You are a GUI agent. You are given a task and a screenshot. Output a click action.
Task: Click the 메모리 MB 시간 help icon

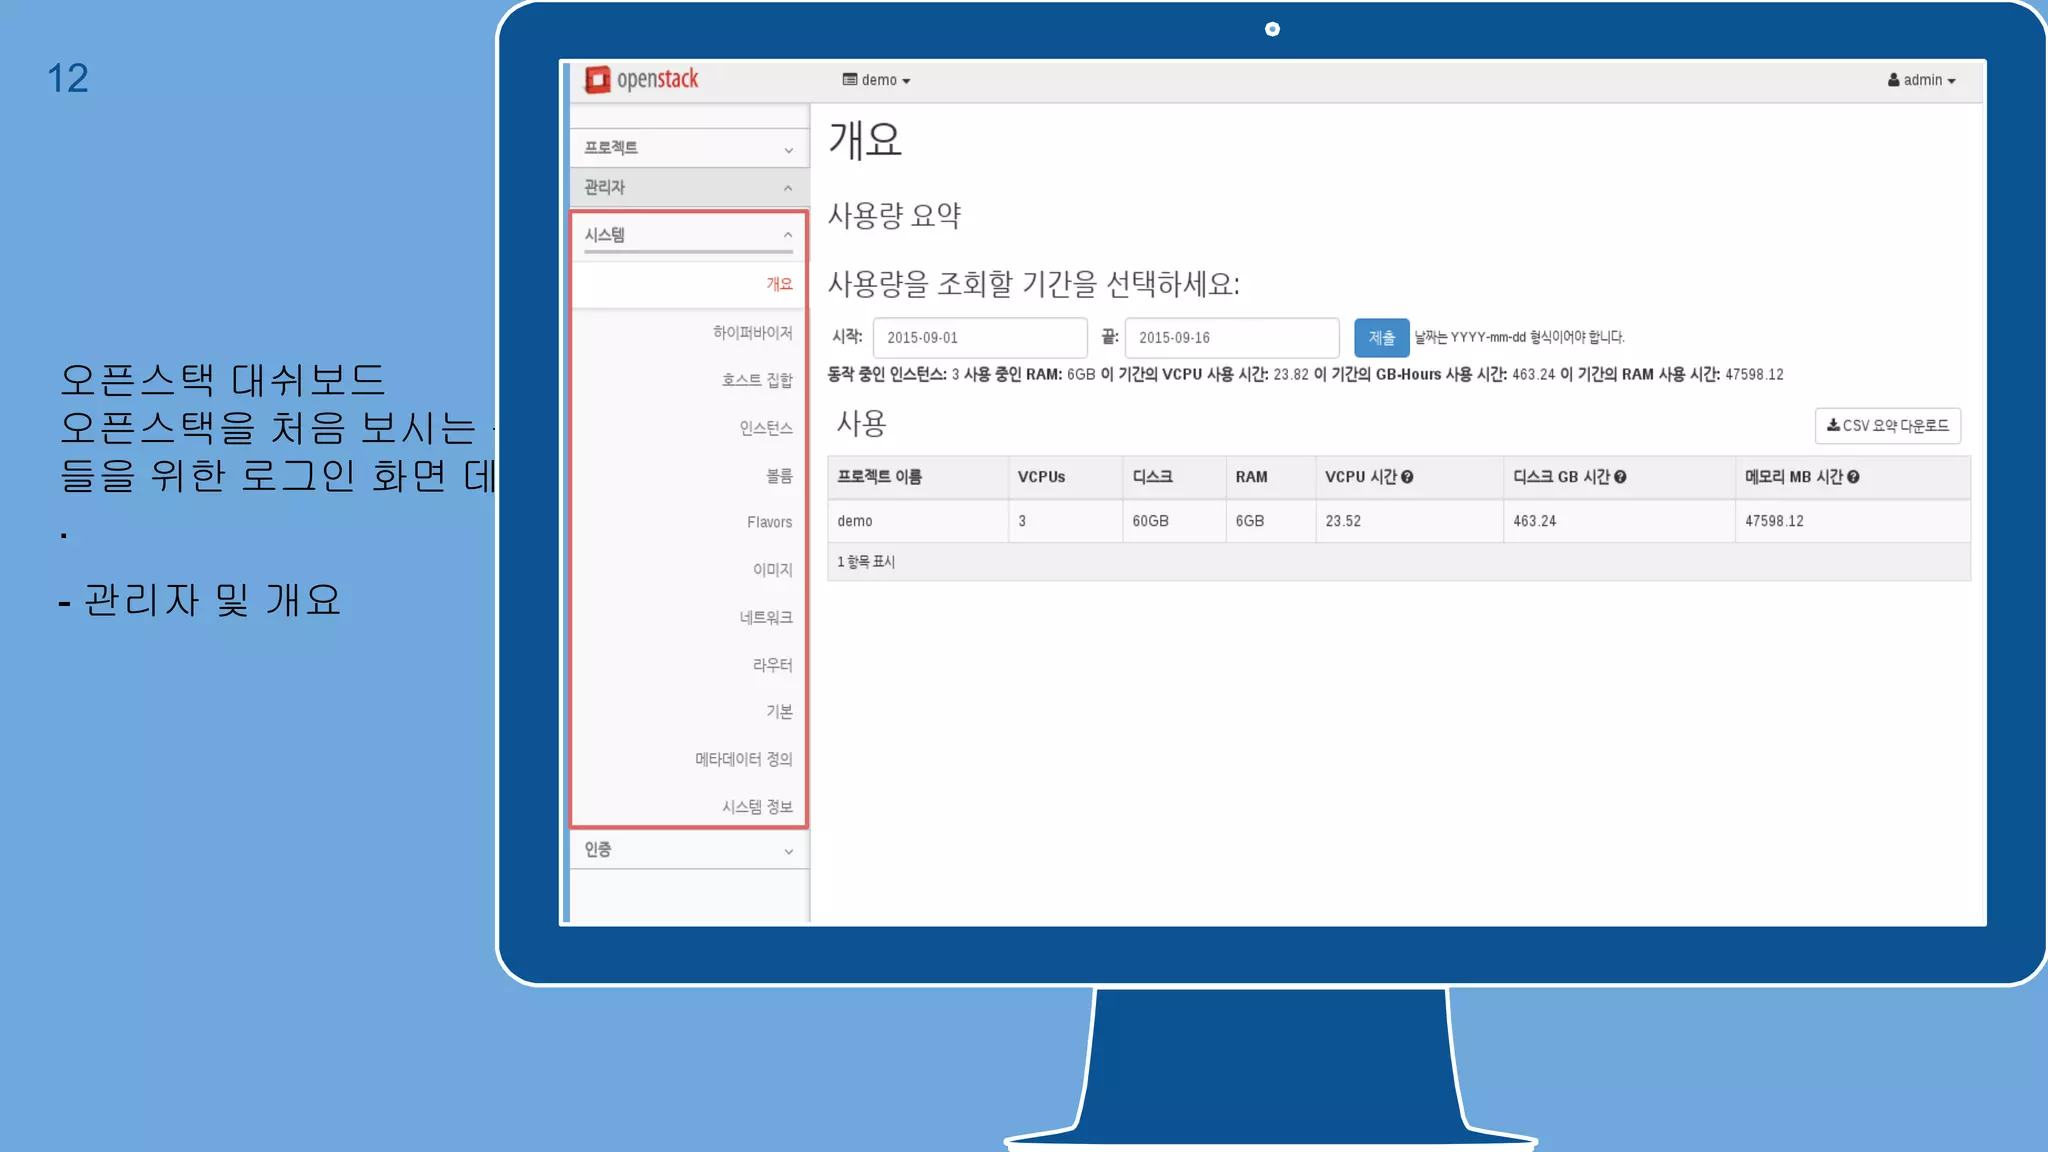[x=1853, y=477]
